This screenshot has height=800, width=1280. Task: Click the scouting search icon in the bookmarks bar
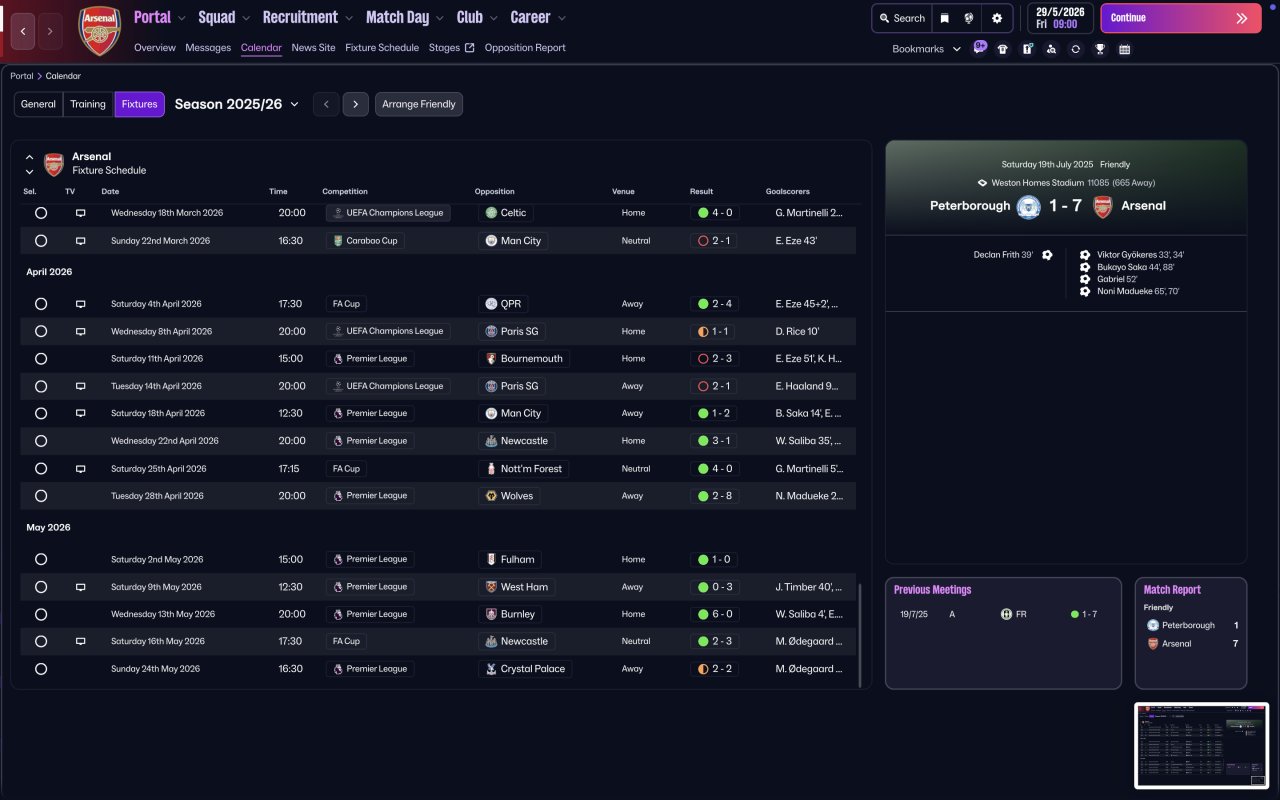pyautogui.click(x=1051, y=49)
